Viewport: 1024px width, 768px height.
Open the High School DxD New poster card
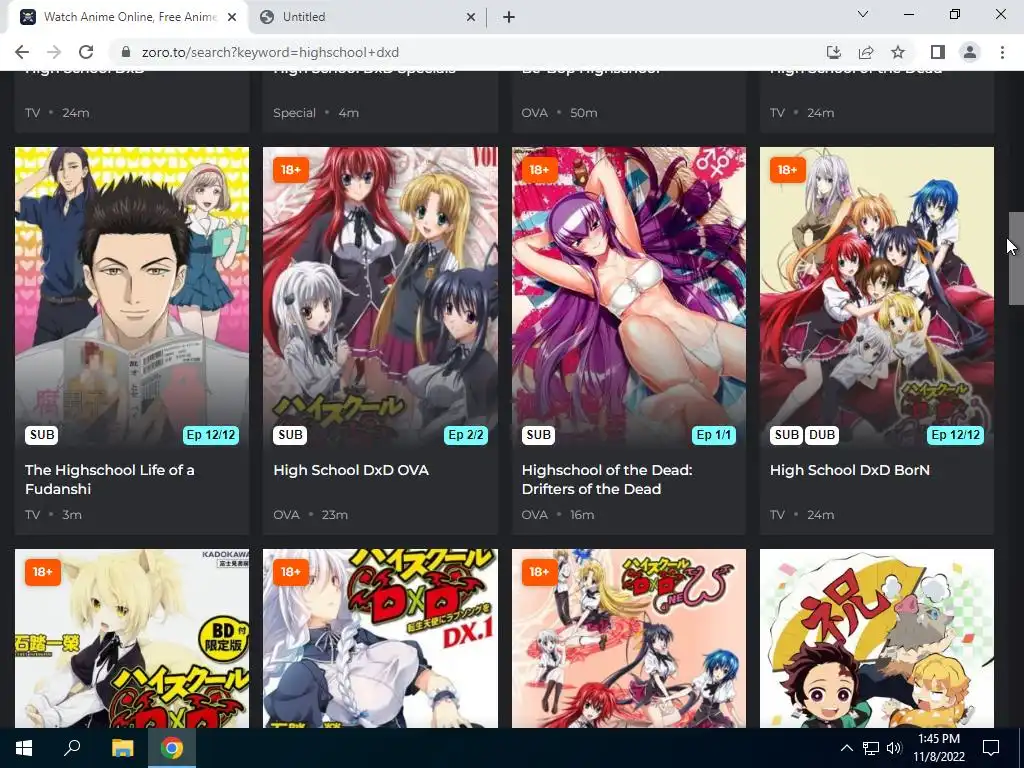pos(629,638)
